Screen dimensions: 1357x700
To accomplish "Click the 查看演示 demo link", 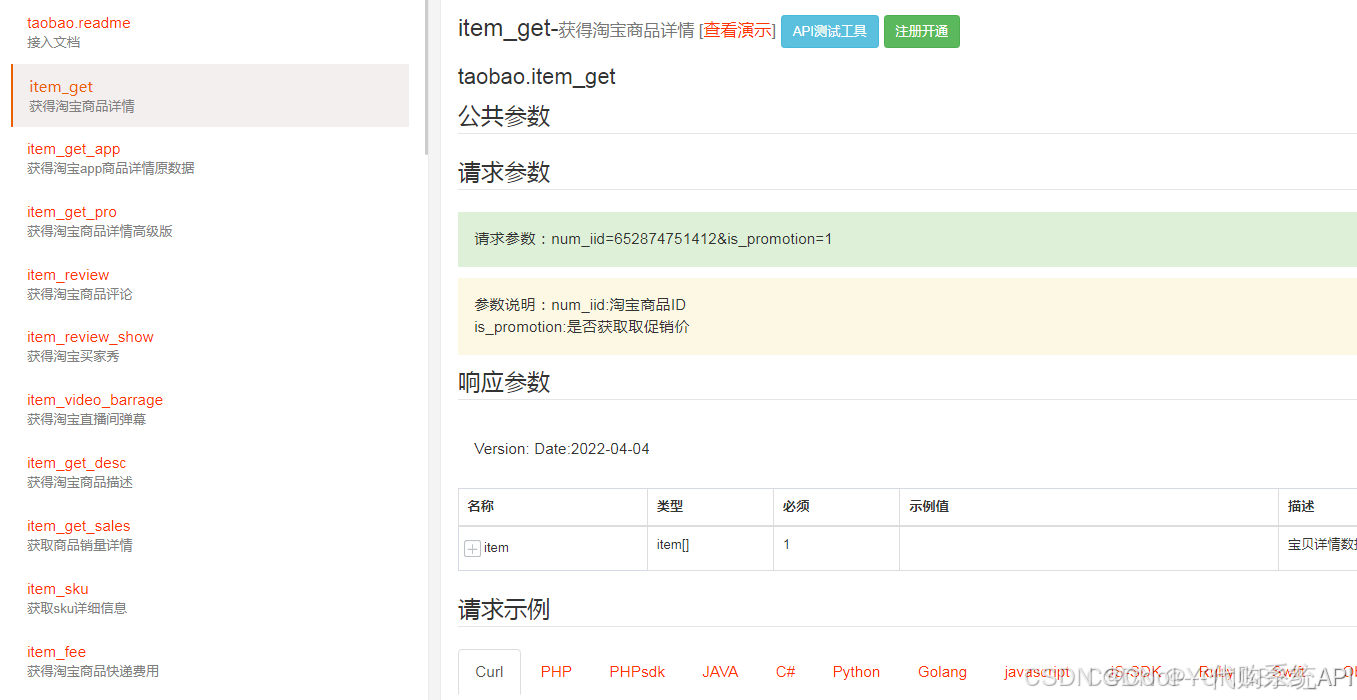I will point(738,31).
